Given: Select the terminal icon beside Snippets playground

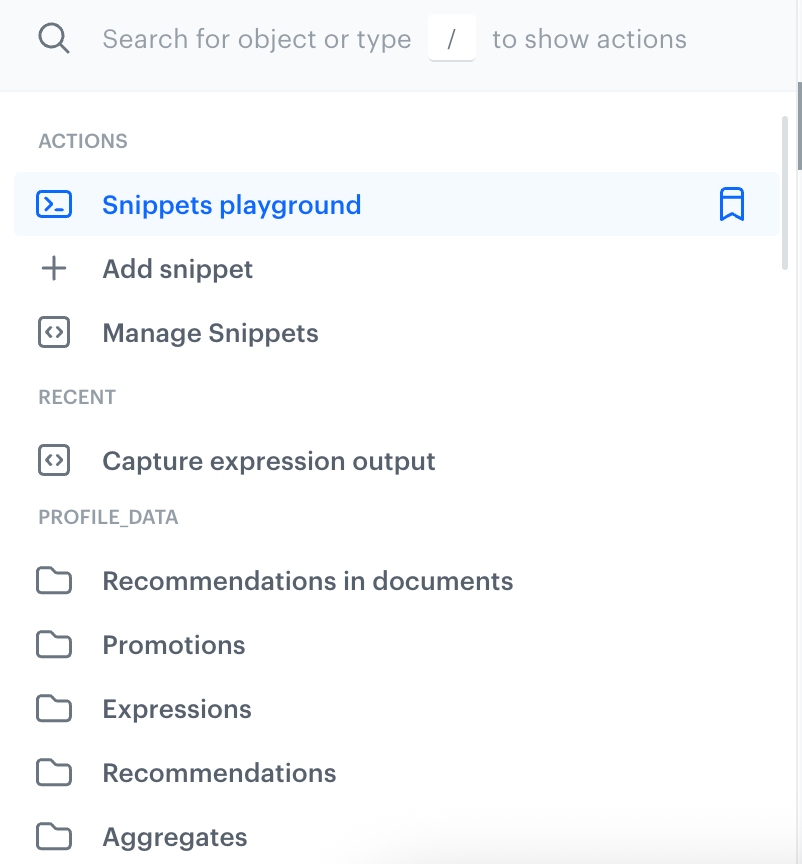Looking at the screenshot, I should [54, 204].
